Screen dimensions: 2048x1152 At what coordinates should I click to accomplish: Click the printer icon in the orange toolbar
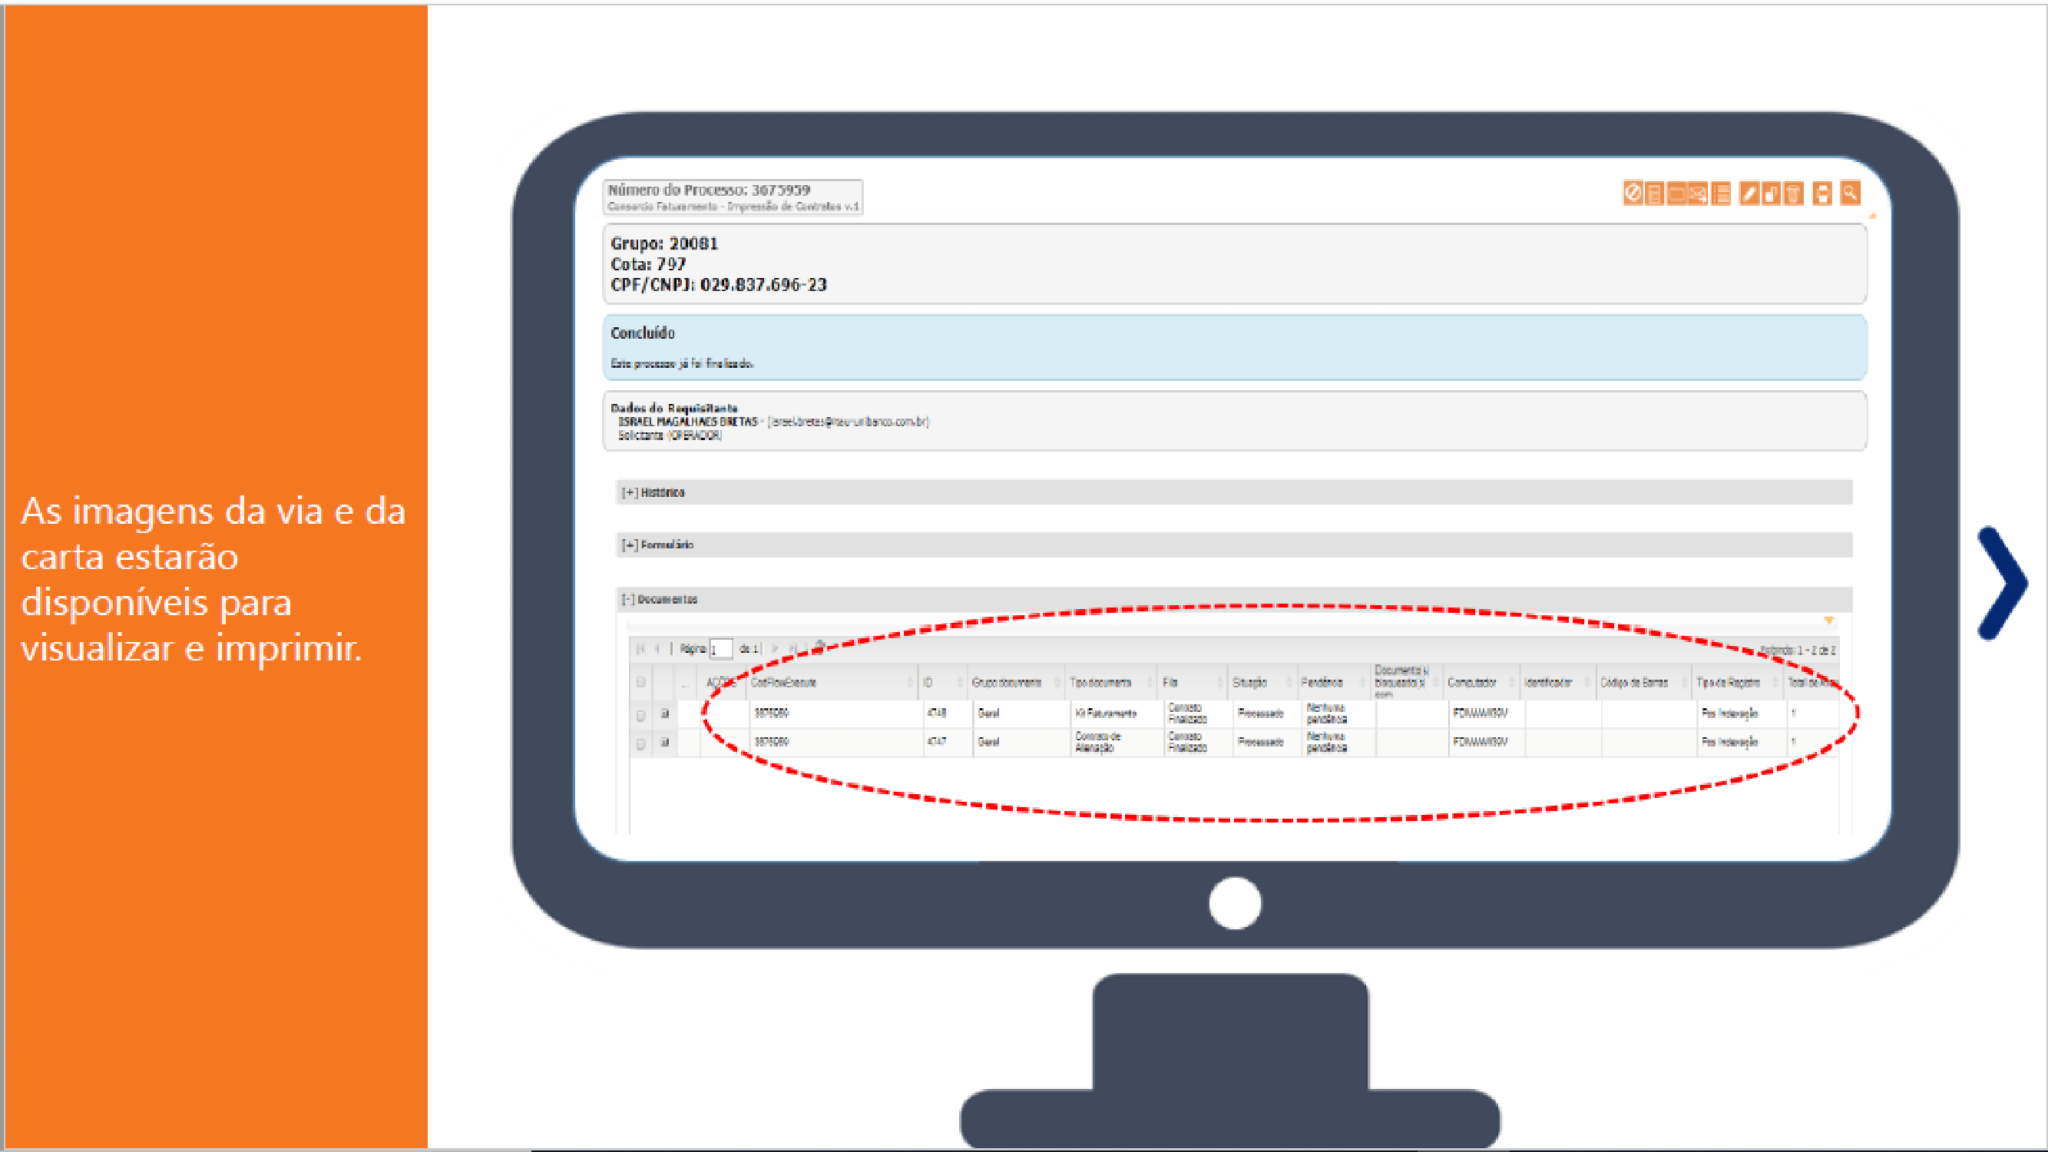click(1822, 193)
